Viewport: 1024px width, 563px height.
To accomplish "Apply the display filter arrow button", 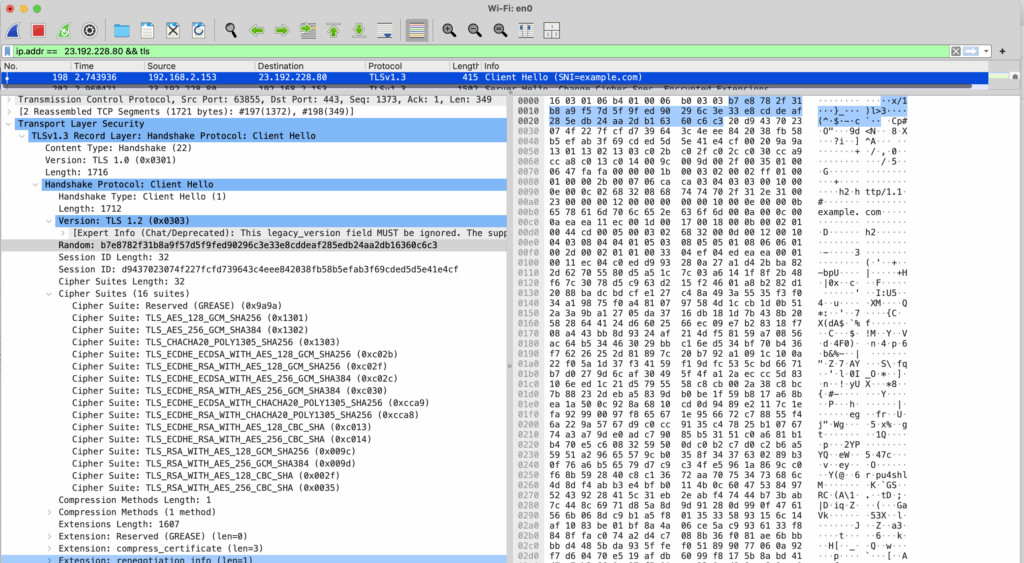I will [x=971, y=51].
